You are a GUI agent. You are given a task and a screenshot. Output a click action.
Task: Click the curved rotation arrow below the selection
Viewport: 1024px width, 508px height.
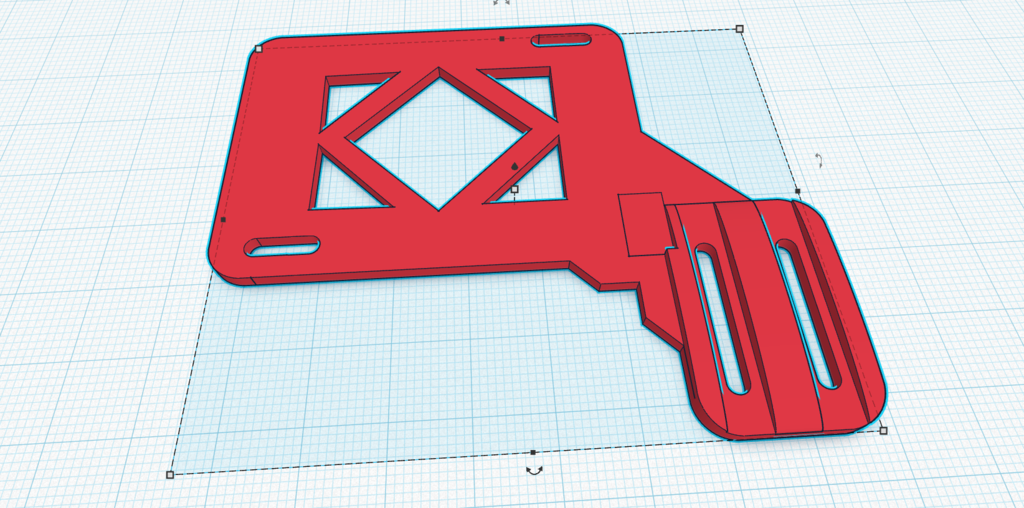534,470
